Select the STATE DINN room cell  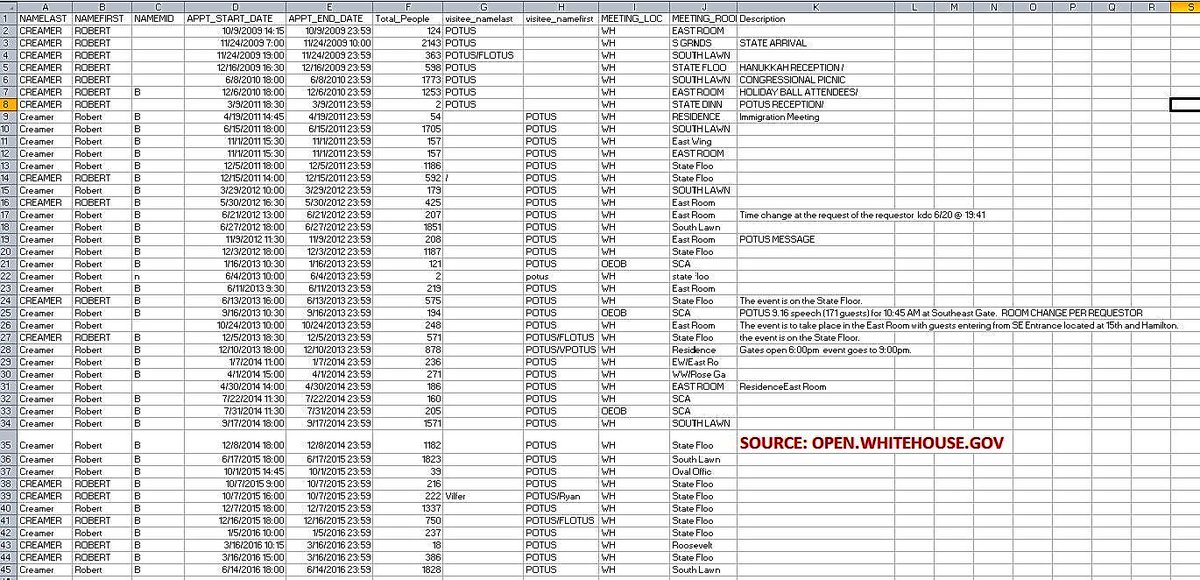[703, 105]
